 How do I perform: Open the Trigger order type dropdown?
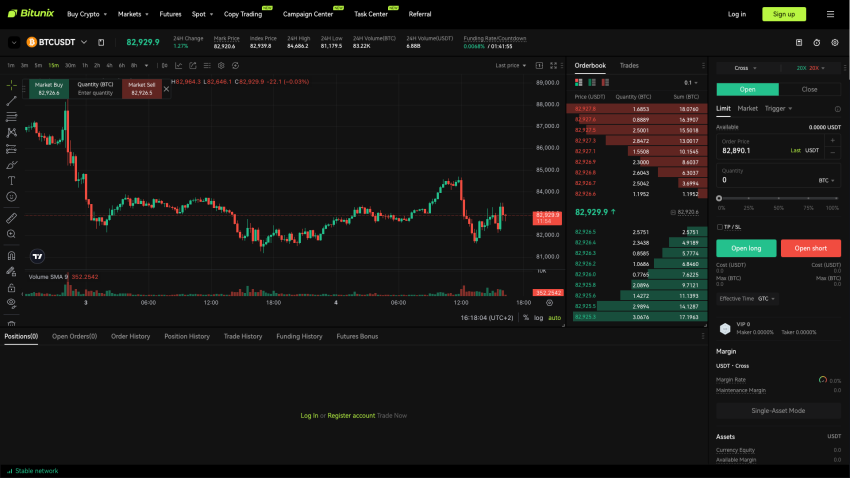pyautogui.click(x=778, y=108)
